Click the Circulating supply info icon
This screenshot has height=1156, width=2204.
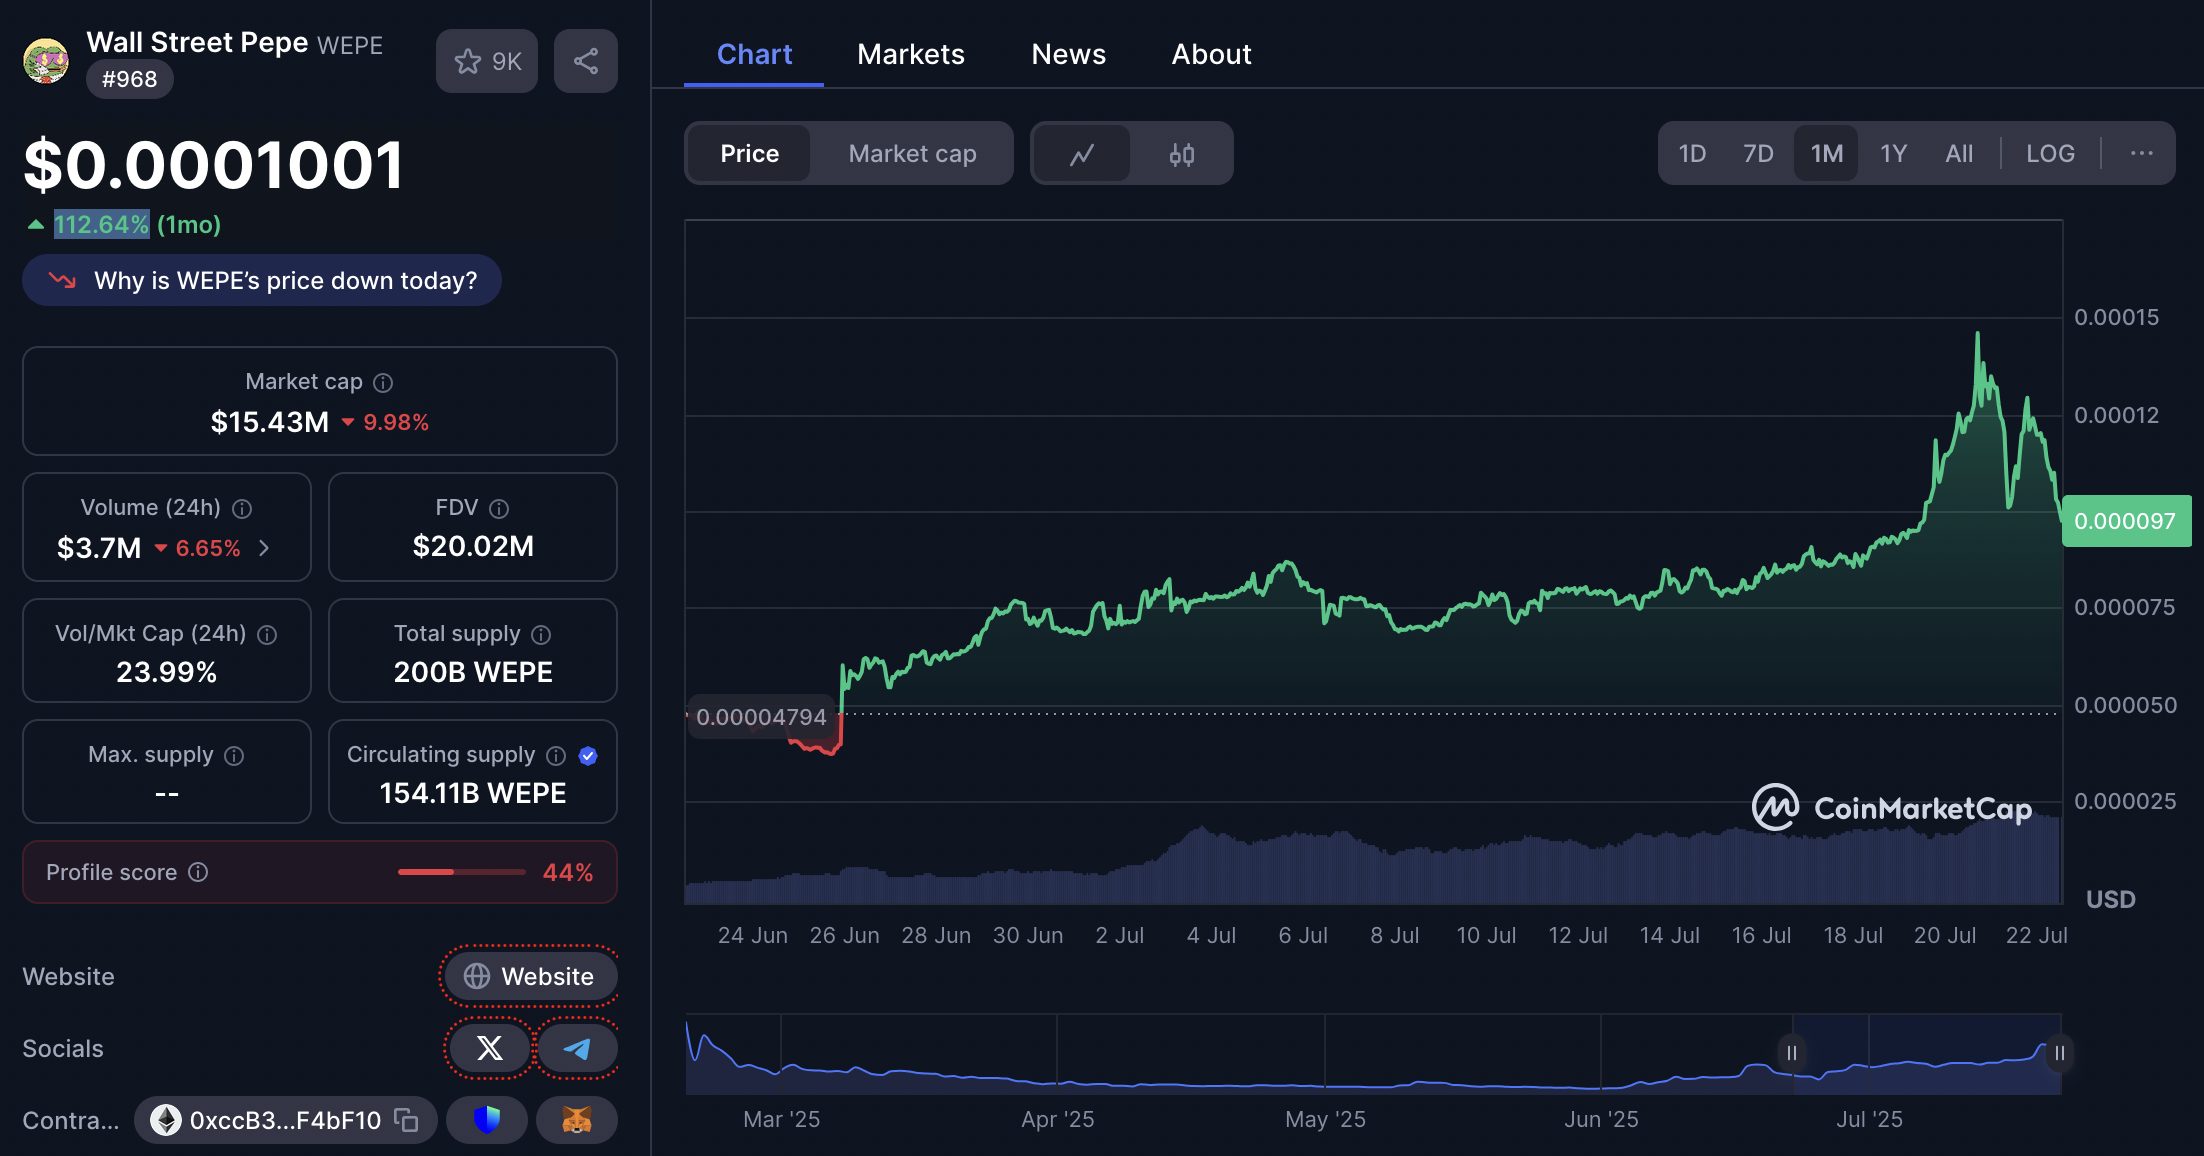(556, 755)
